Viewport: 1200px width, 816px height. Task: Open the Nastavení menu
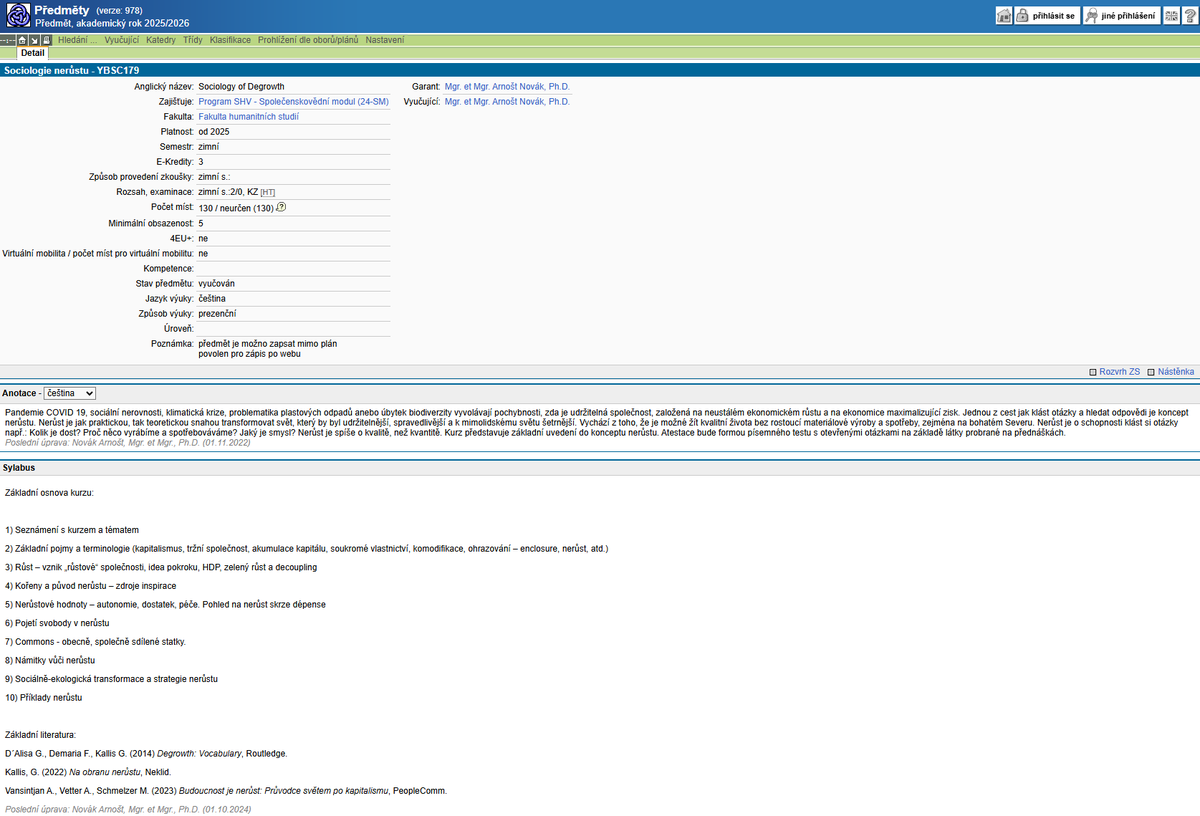[385, 40]
